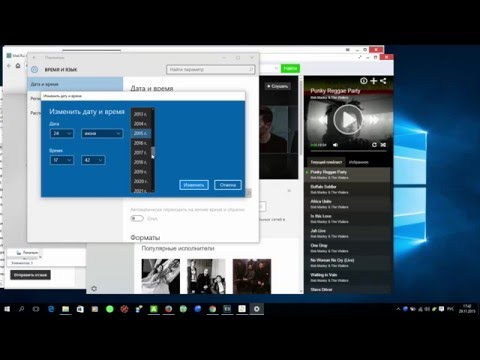
Task: Select Punky Reggae Party in playlist
Action: (347, 174)
